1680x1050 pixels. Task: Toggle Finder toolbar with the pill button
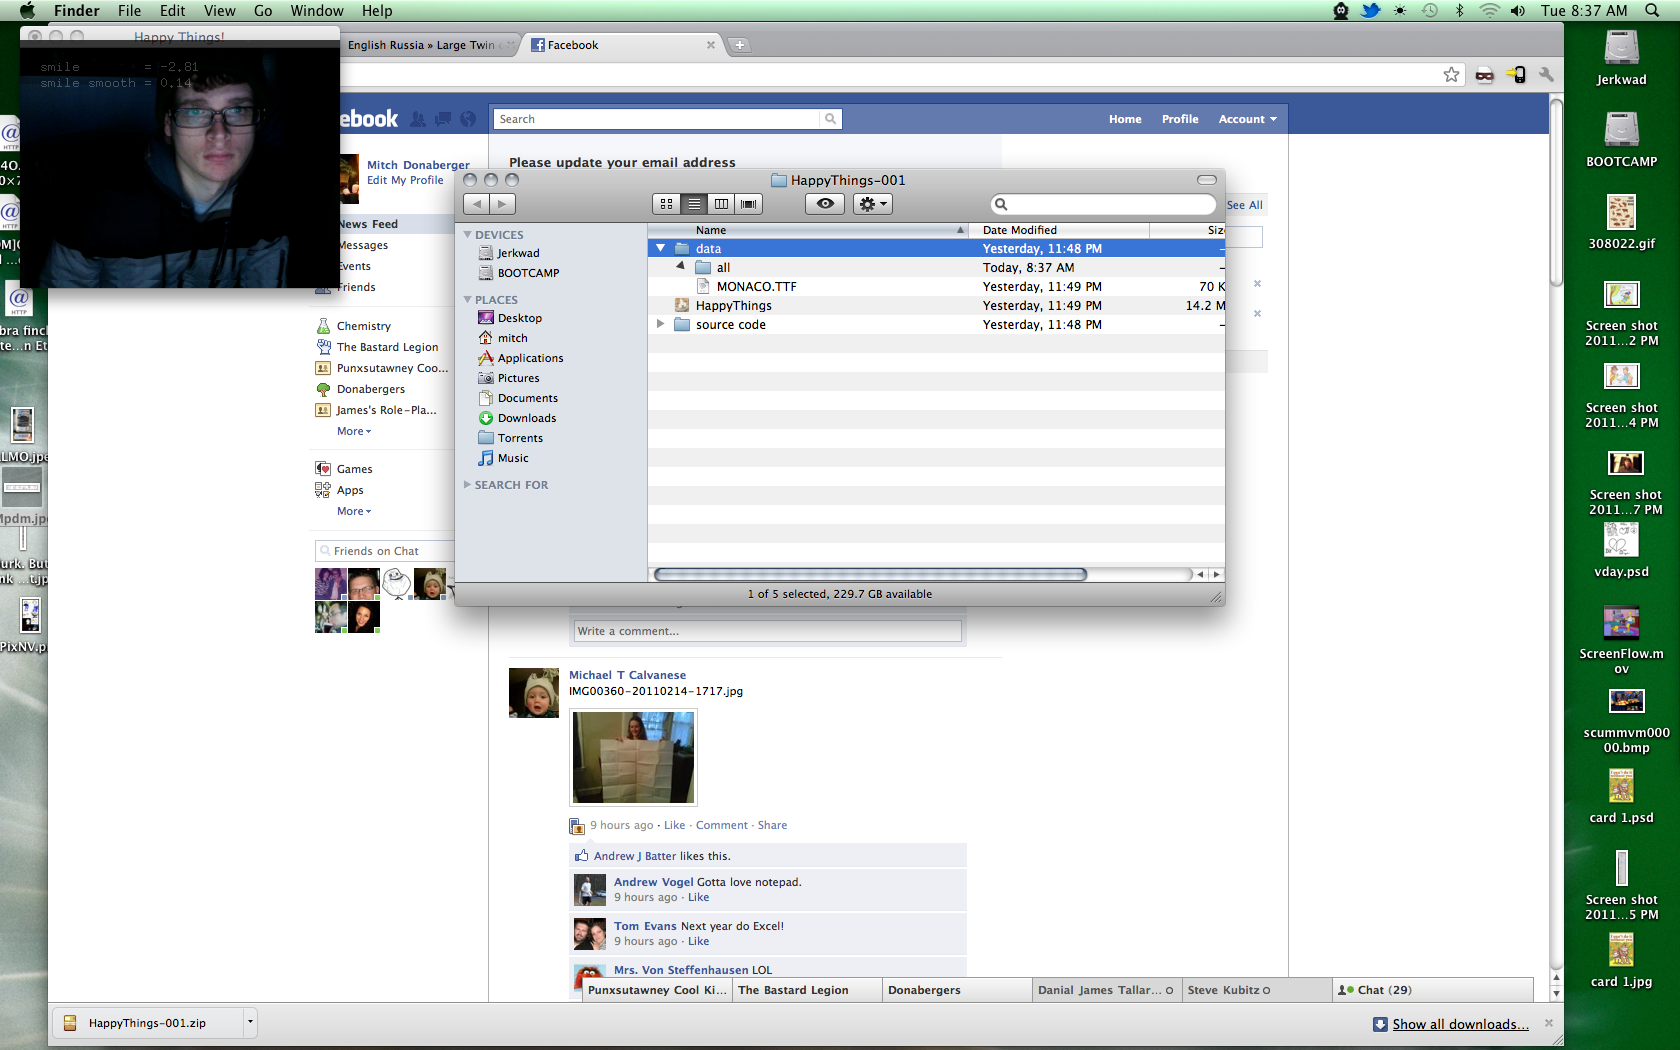click(x=1207, y=180)
